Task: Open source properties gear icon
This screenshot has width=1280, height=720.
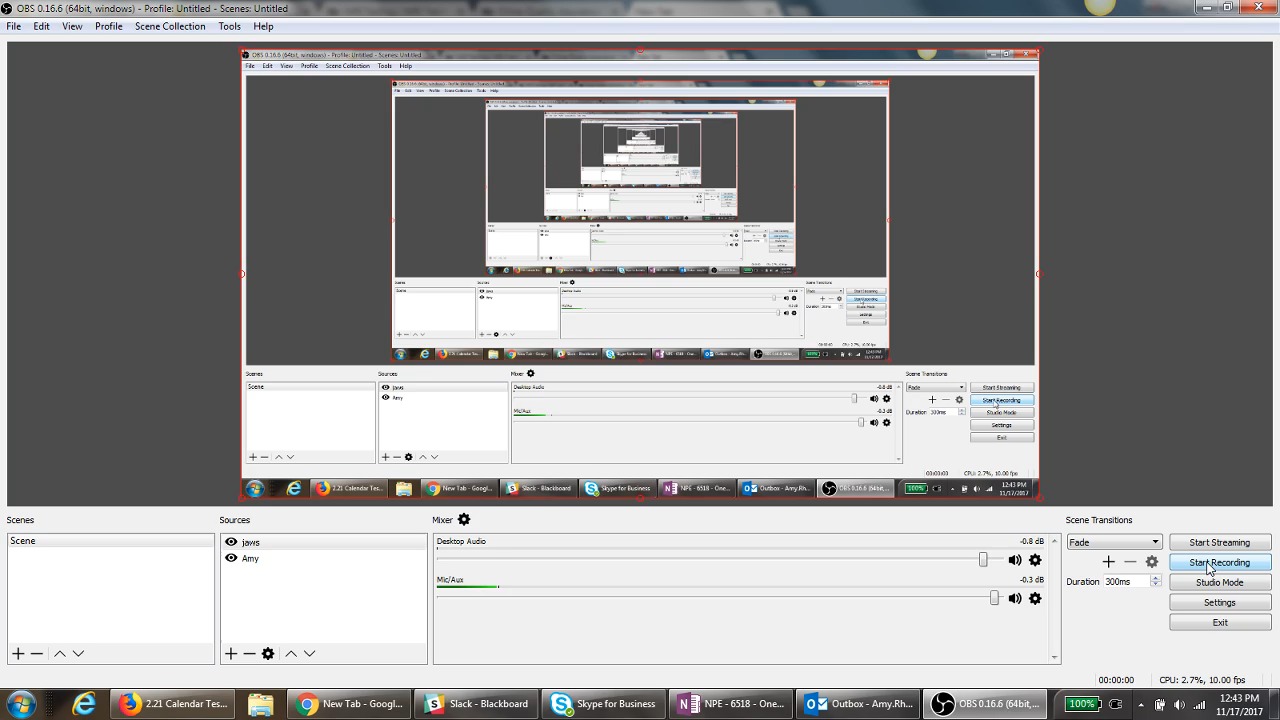Action: coord(268,654)
